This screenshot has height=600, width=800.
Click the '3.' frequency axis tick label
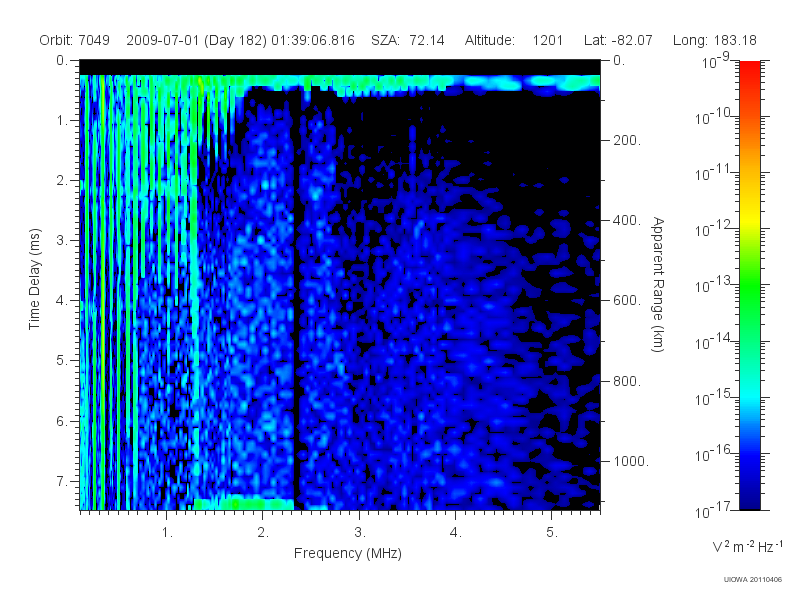coord(360,533)
